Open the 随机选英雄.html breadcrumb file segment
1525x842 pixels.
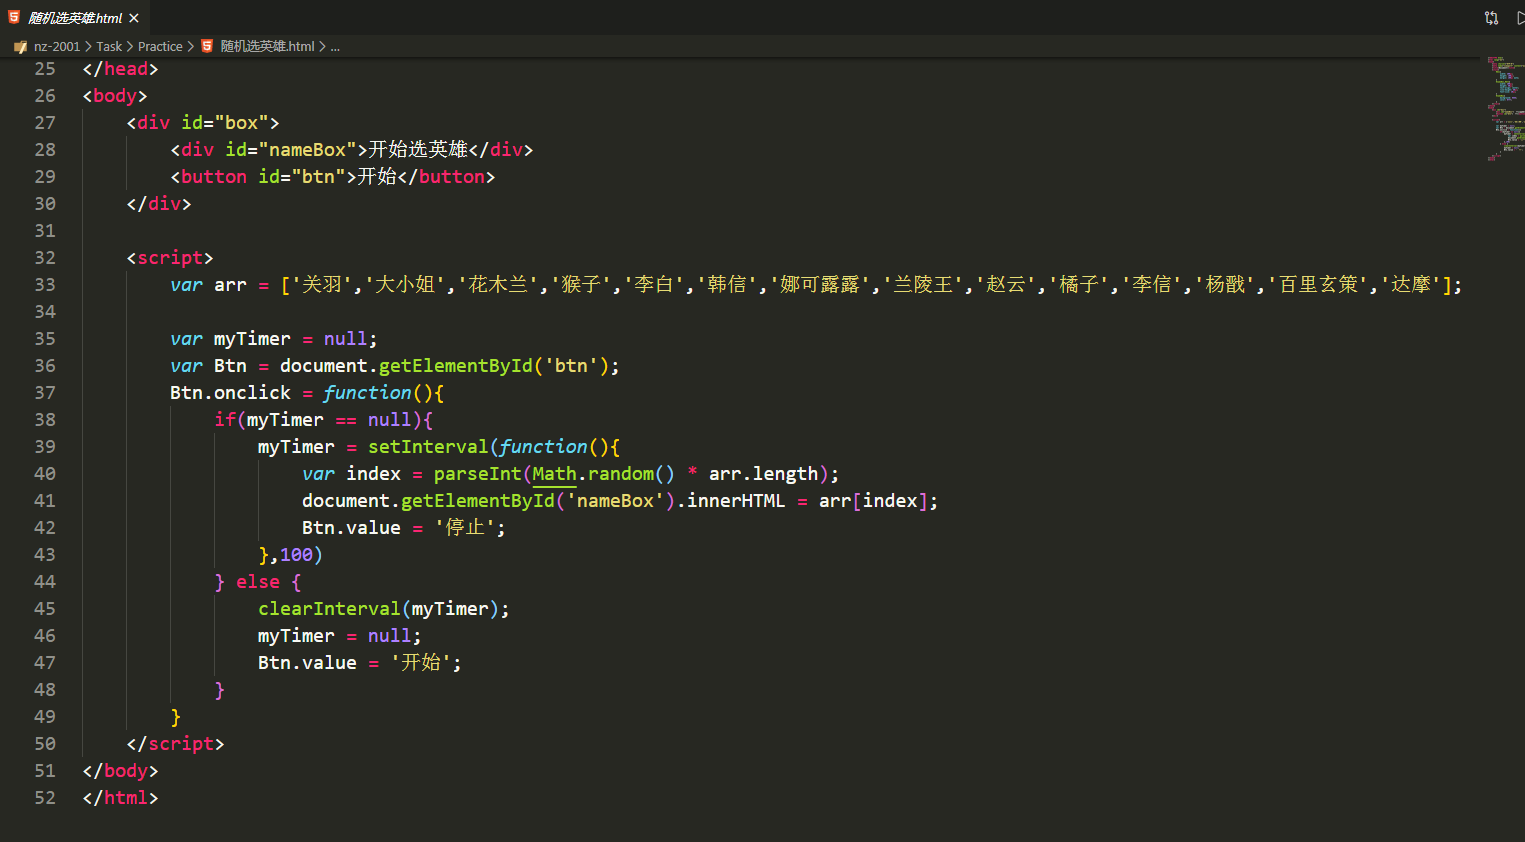click(267, 47)
